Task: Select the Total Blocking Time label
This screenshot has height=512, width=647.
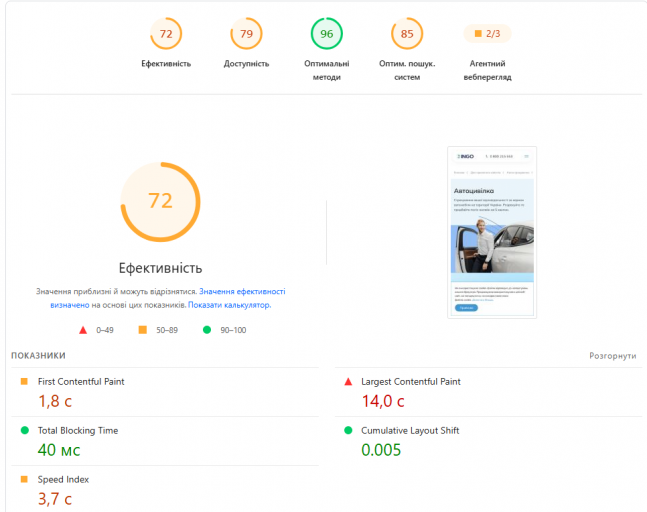Action: coord(78,430)
